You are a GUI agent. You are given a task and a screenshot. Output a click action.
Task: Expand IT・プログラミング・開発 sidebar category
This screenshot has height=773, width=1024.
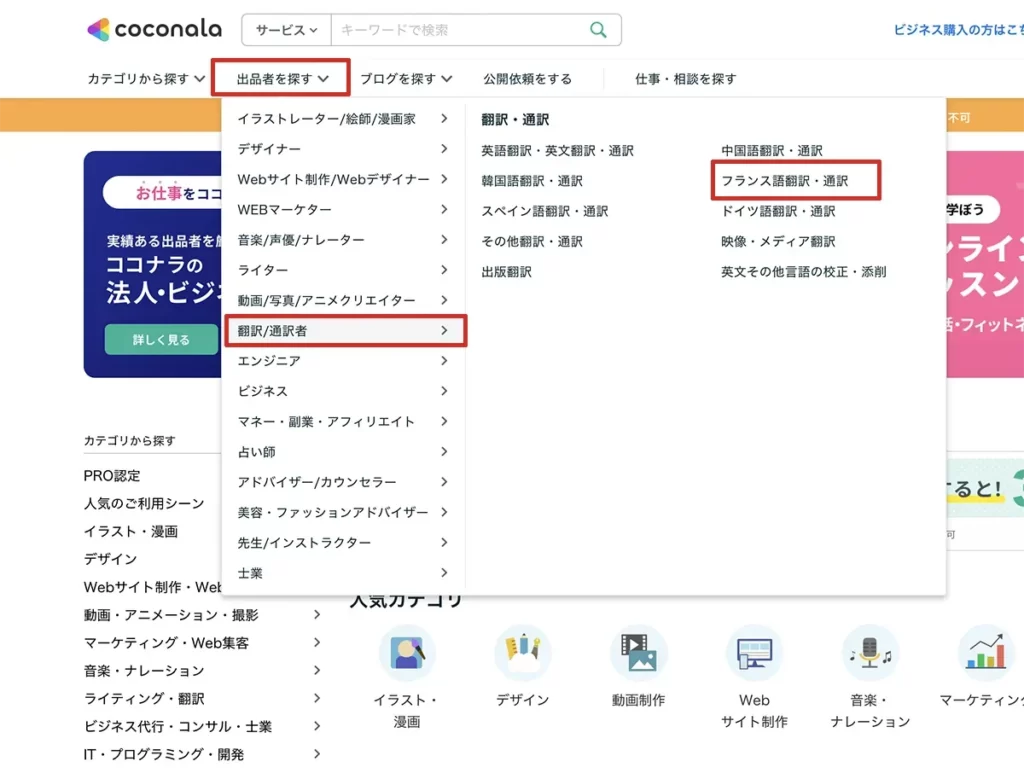coord(202,754)
